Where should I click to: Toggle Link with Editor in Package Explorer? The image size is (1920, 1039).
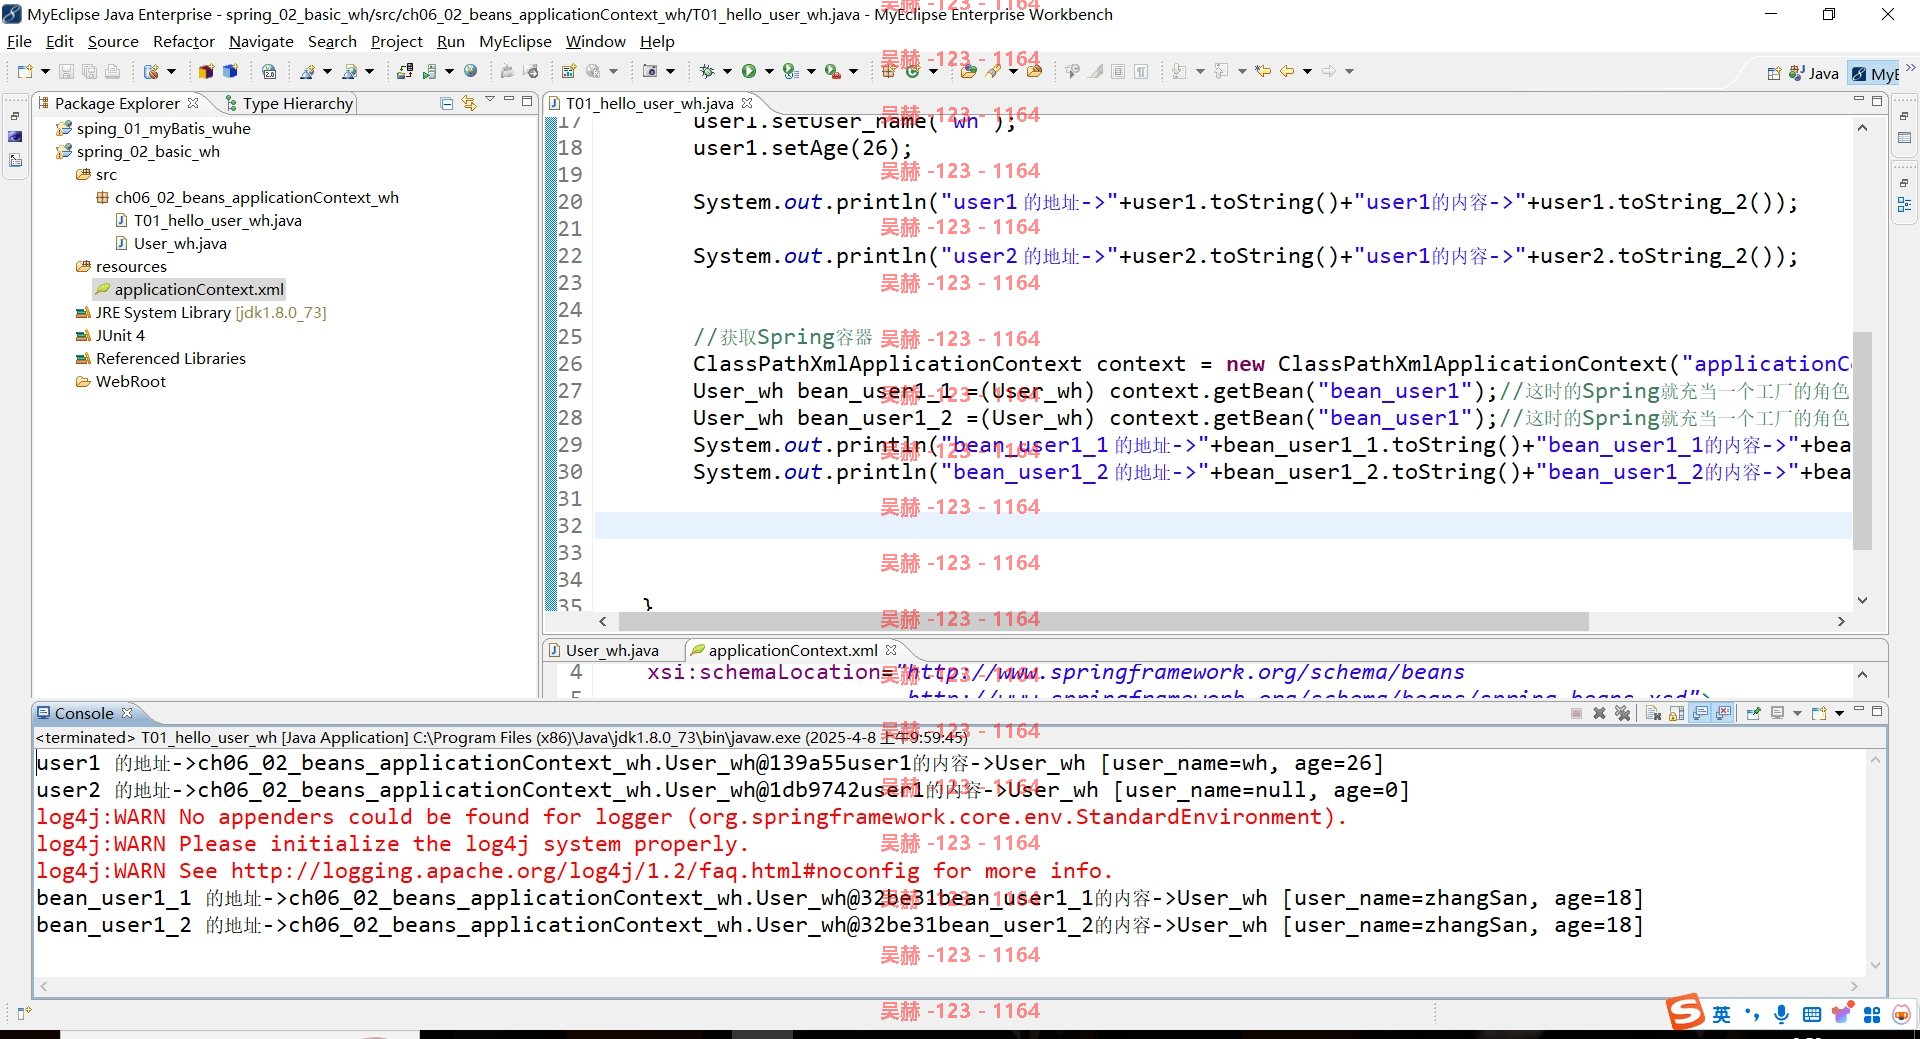pyautogui.click(x=469, y=103)
